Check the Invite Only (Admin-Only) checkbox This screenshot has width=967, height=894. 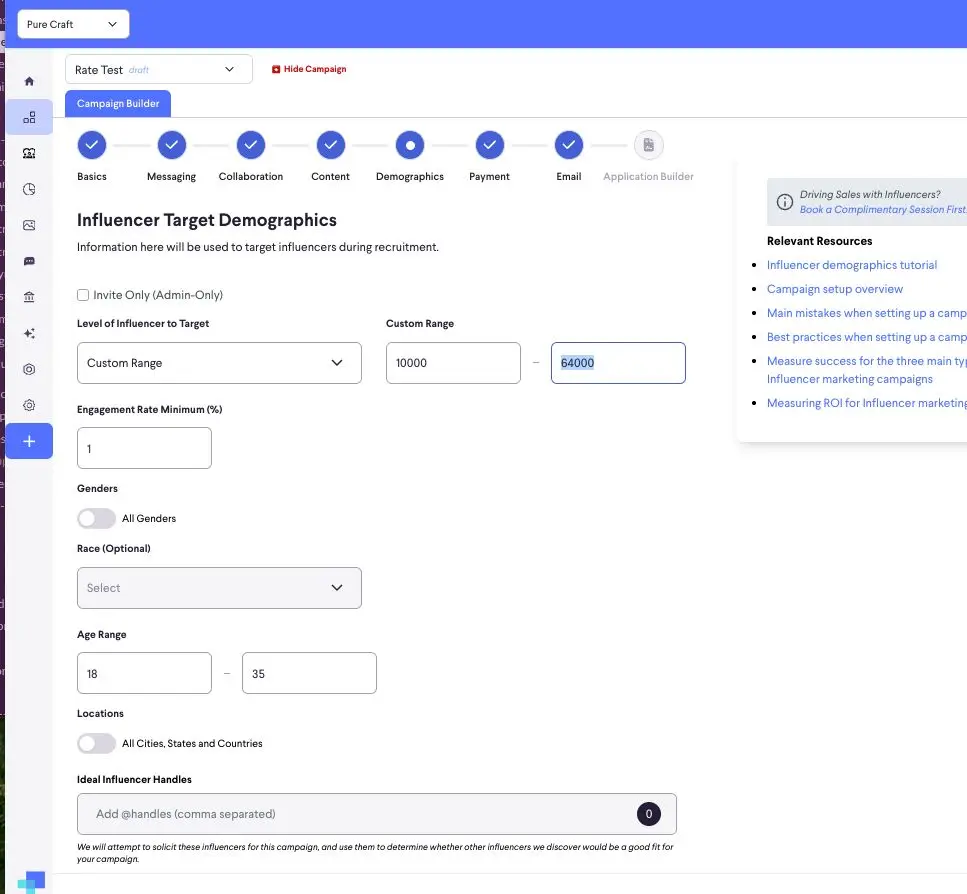83,295
